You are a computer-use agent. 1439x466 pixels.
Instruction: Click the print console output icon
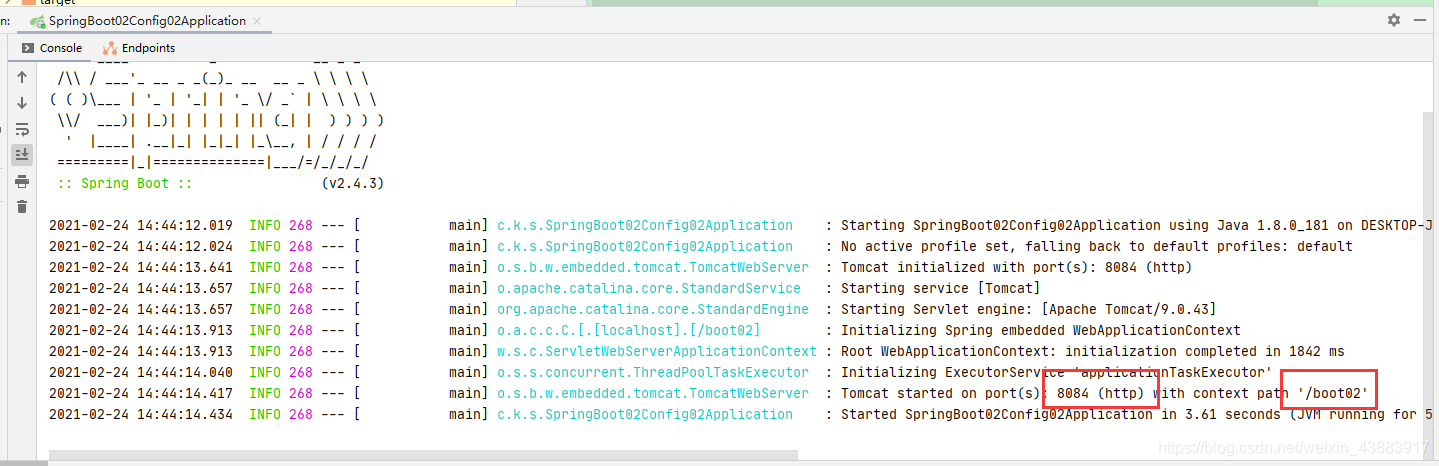(x=22, y=181)
